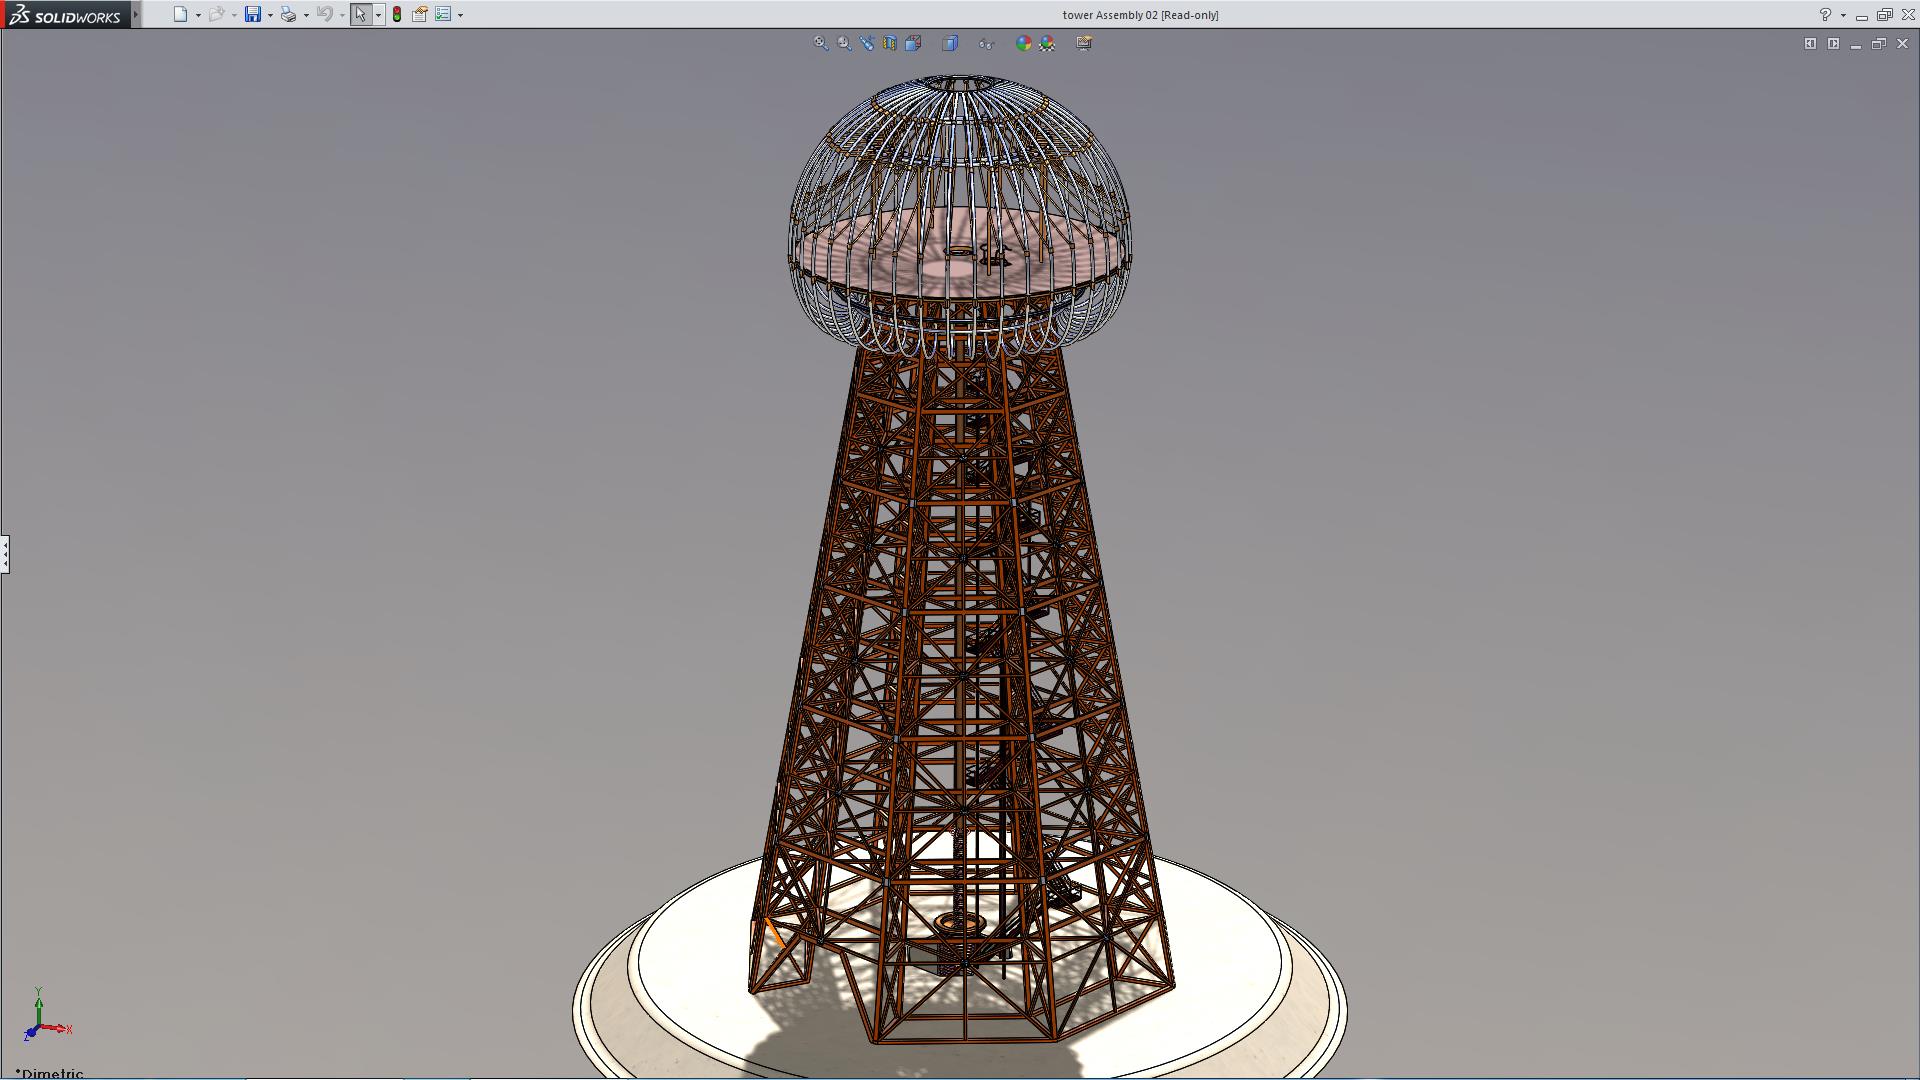1920x1080 pixels.
Task: Expand the Print dropdown arrow
Action: coord(306,15)
